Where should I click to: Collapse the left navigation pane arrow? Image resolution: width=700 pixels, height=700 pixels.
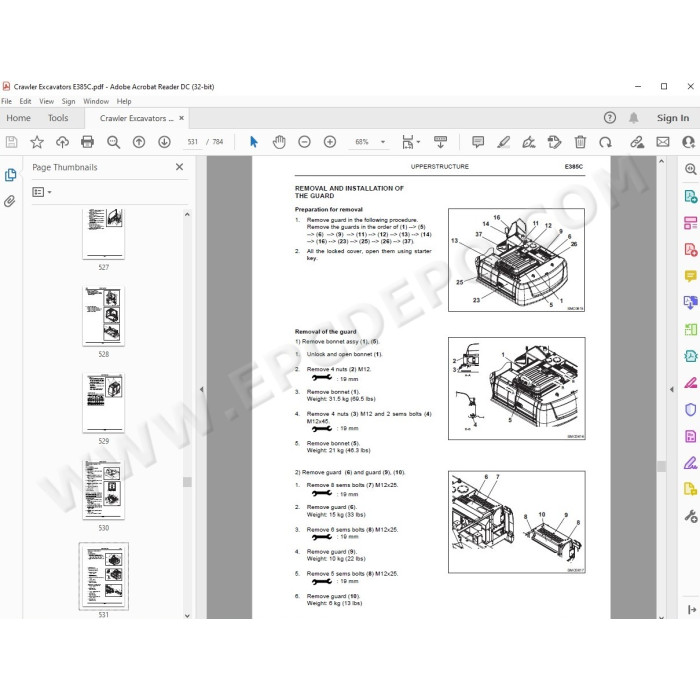[201, 389]
